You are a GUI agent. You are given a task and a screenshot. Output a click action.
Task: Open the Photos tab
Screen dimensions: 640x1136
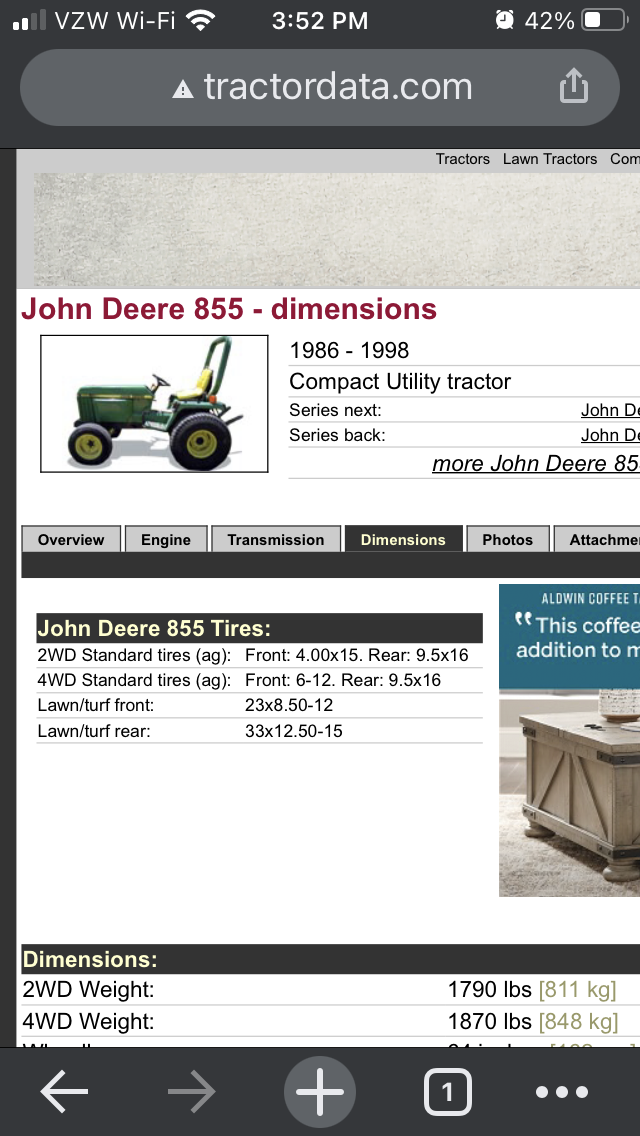pyautogui.click(x=508, y=539)
